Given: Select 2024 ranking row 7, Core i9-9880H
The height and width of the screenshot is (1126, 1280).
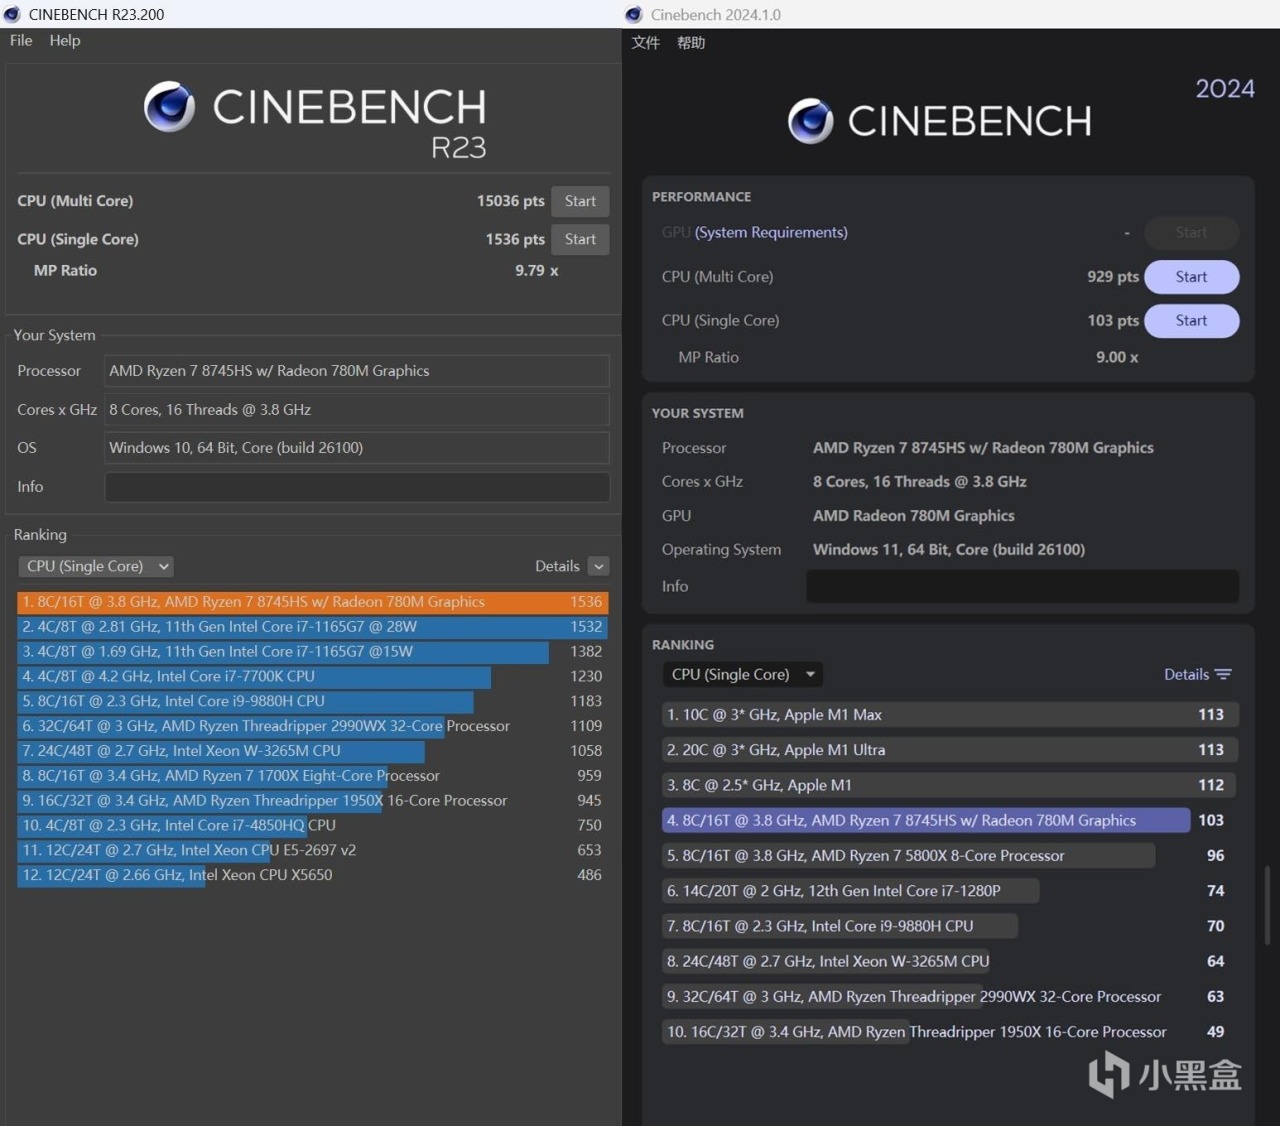Looking at the screenshot, I should tap(950, 926).
